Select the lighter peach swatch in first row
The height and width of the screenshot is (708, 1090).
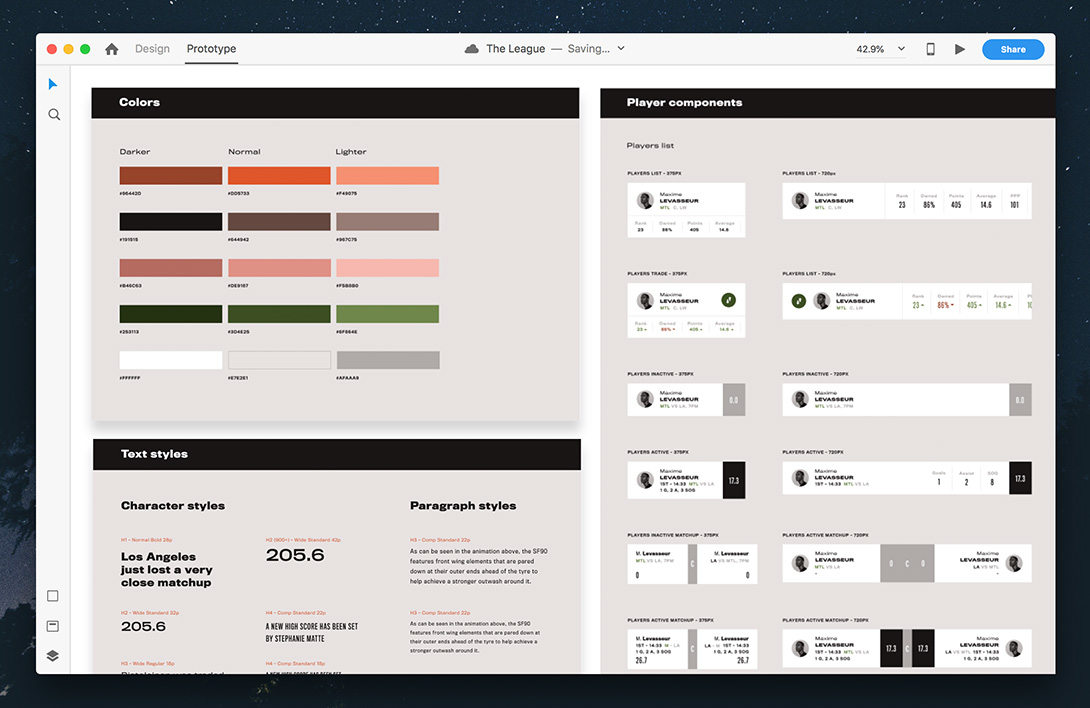click(388, 175)
